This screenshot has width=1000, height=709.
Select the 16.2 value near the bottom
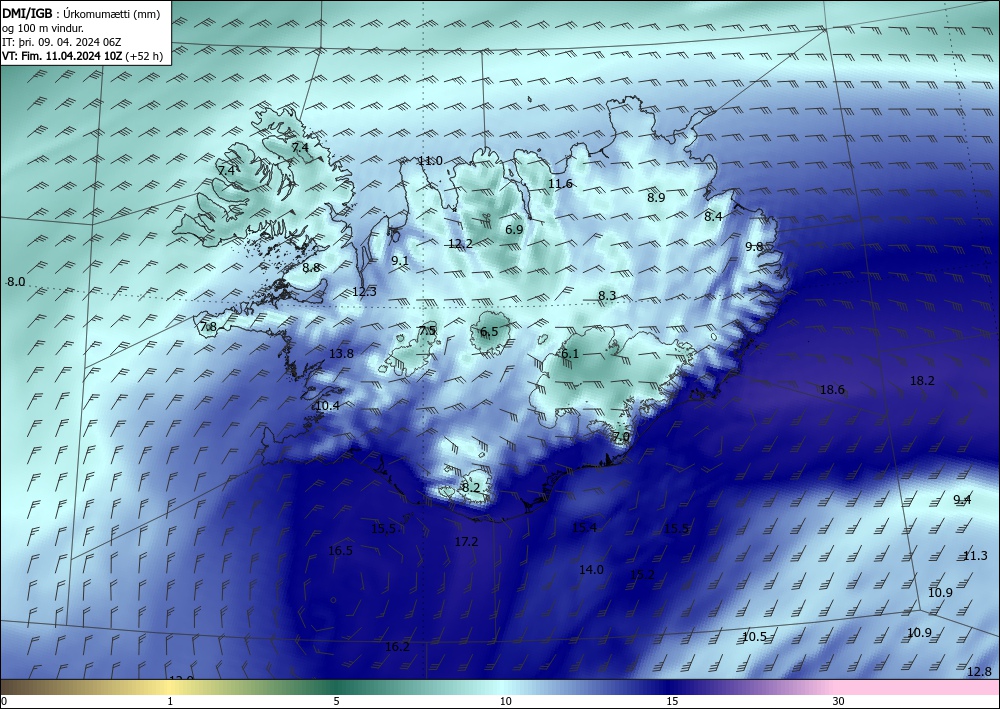[x=397, y=647]
